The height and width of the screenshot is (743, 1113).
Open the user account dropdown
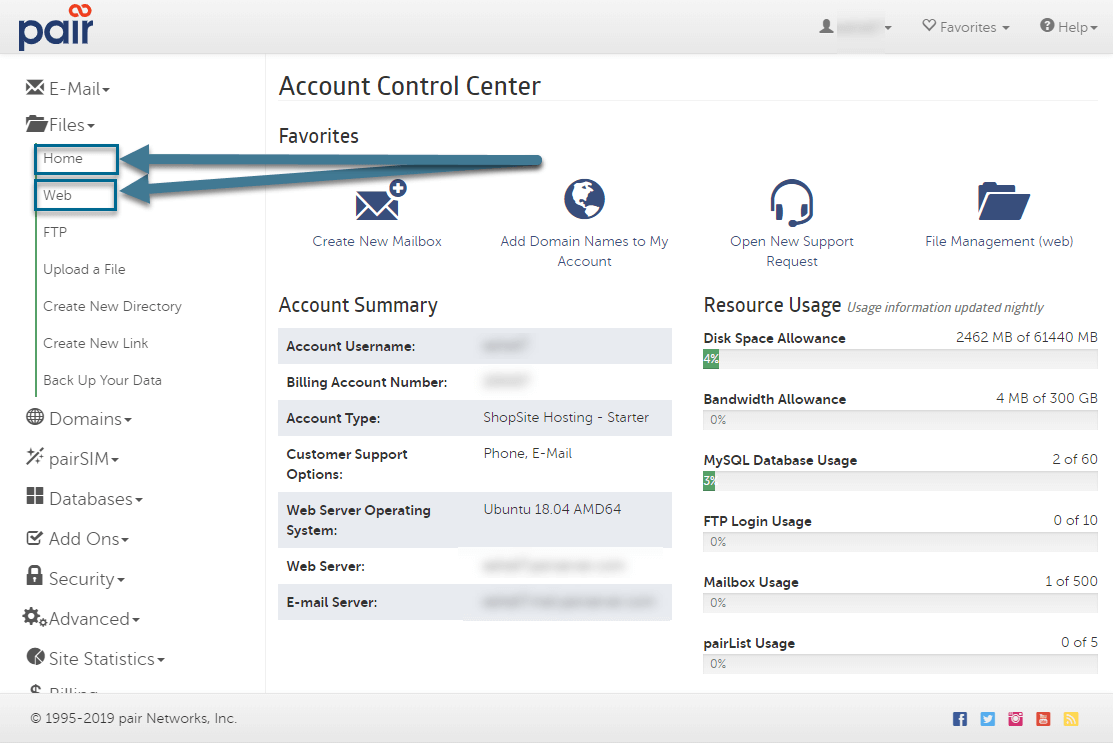click(855, 27)
